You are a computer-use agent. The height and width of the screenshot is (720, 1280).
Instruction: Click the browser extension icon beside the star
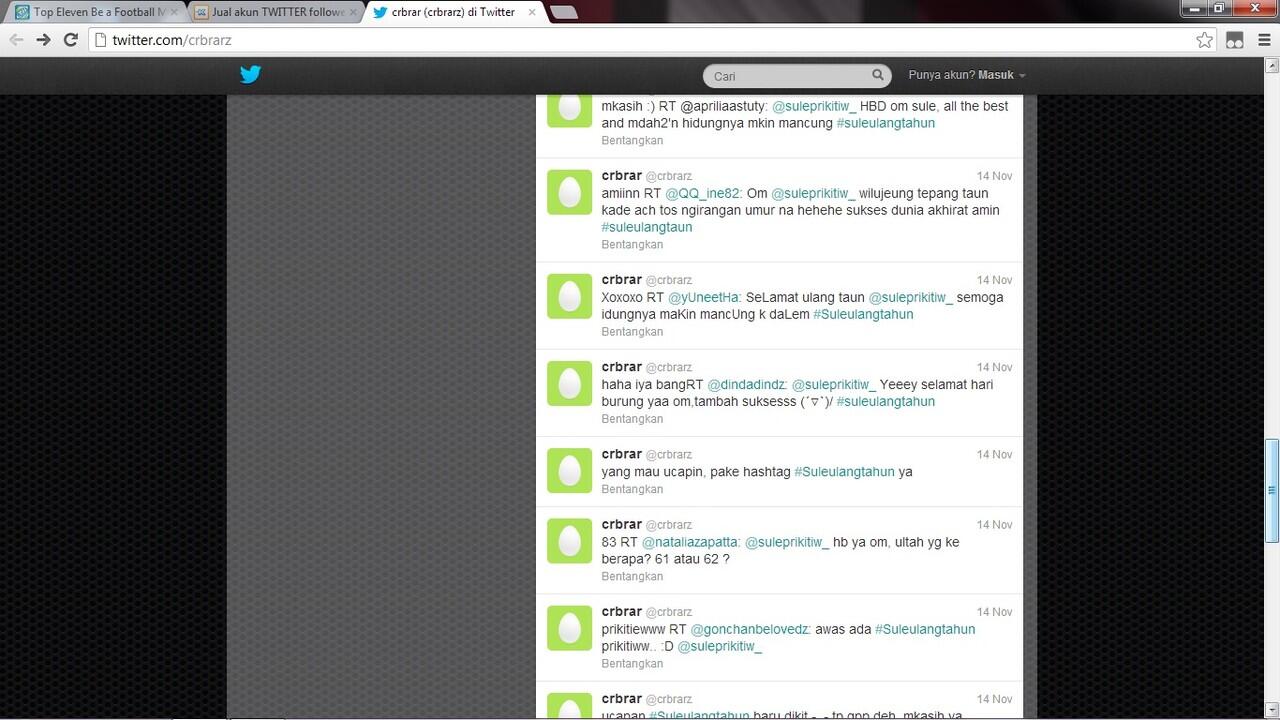coord(1235,40)
